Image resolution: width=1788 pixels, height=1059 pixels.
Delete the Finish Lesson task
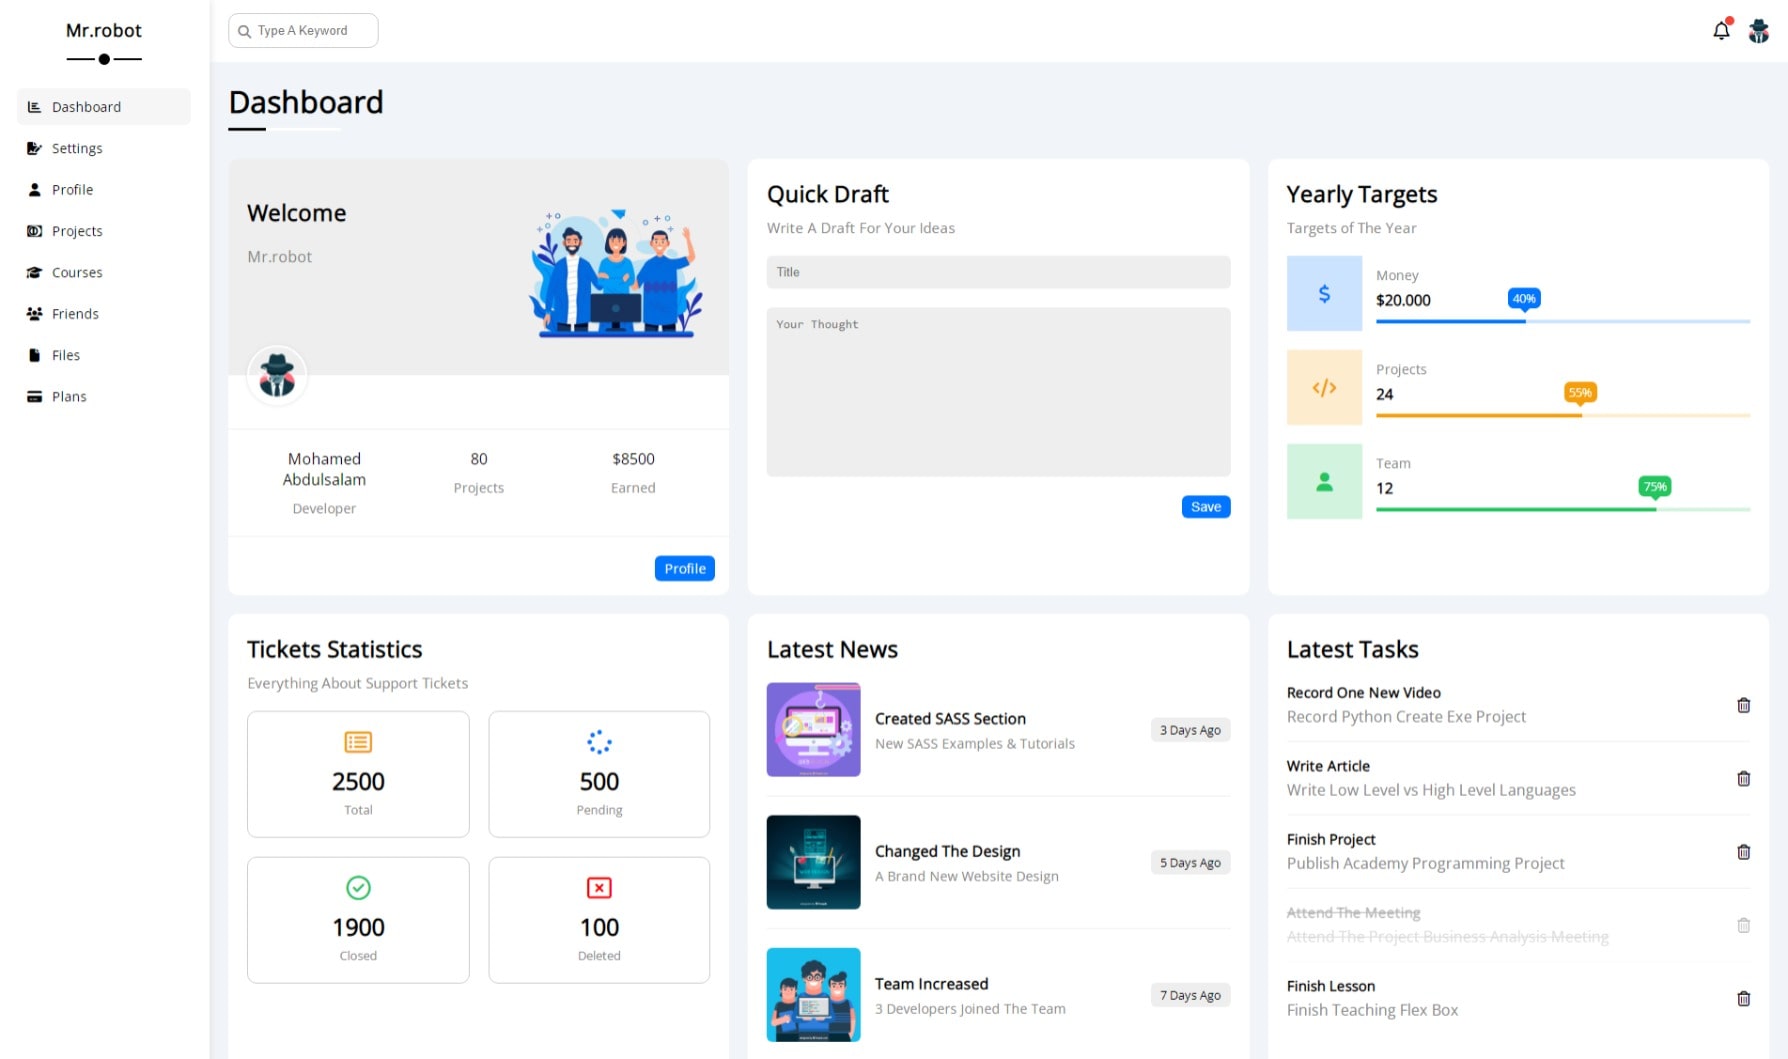click(x=1743, y=998)
